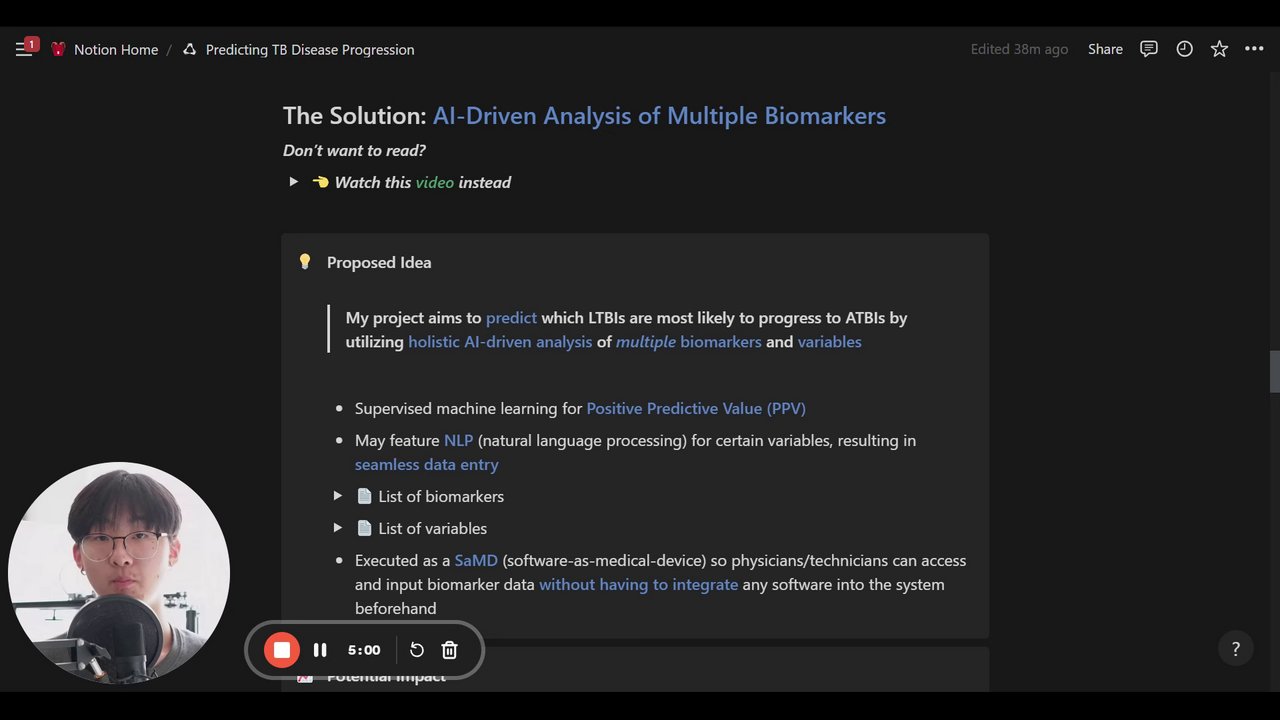The image size is (1280, 720).
Task: Open page history clock icon
Action: click(x=1184, y=49)
